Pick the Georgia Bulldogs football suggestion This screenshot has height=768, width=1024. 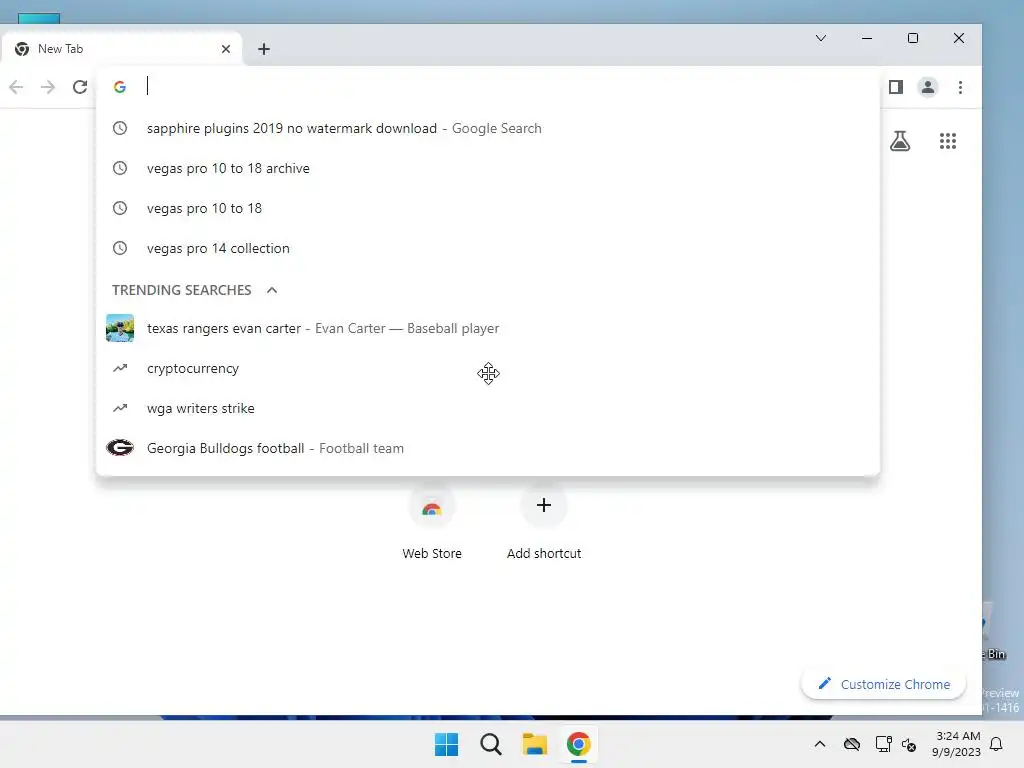[x=488, y=448]
